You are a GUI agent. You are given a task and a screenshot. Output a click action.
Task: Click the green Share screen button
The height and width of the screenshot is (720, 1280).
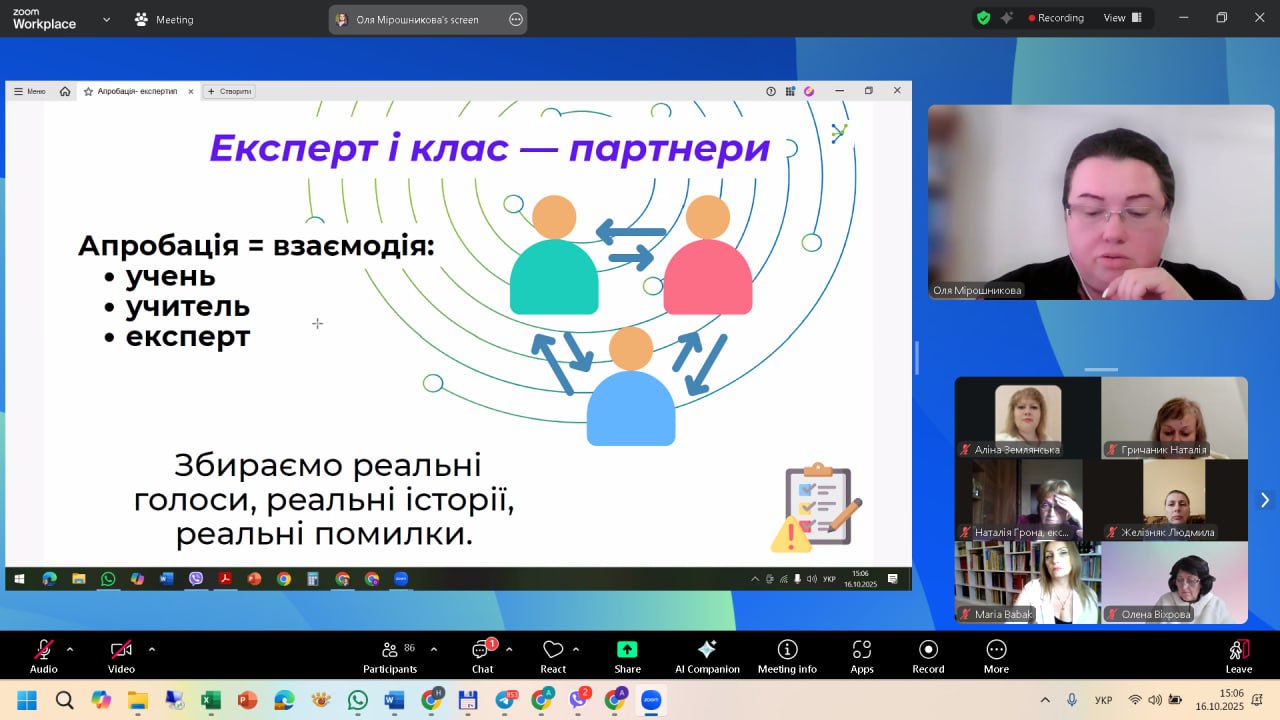coord(627,656)
